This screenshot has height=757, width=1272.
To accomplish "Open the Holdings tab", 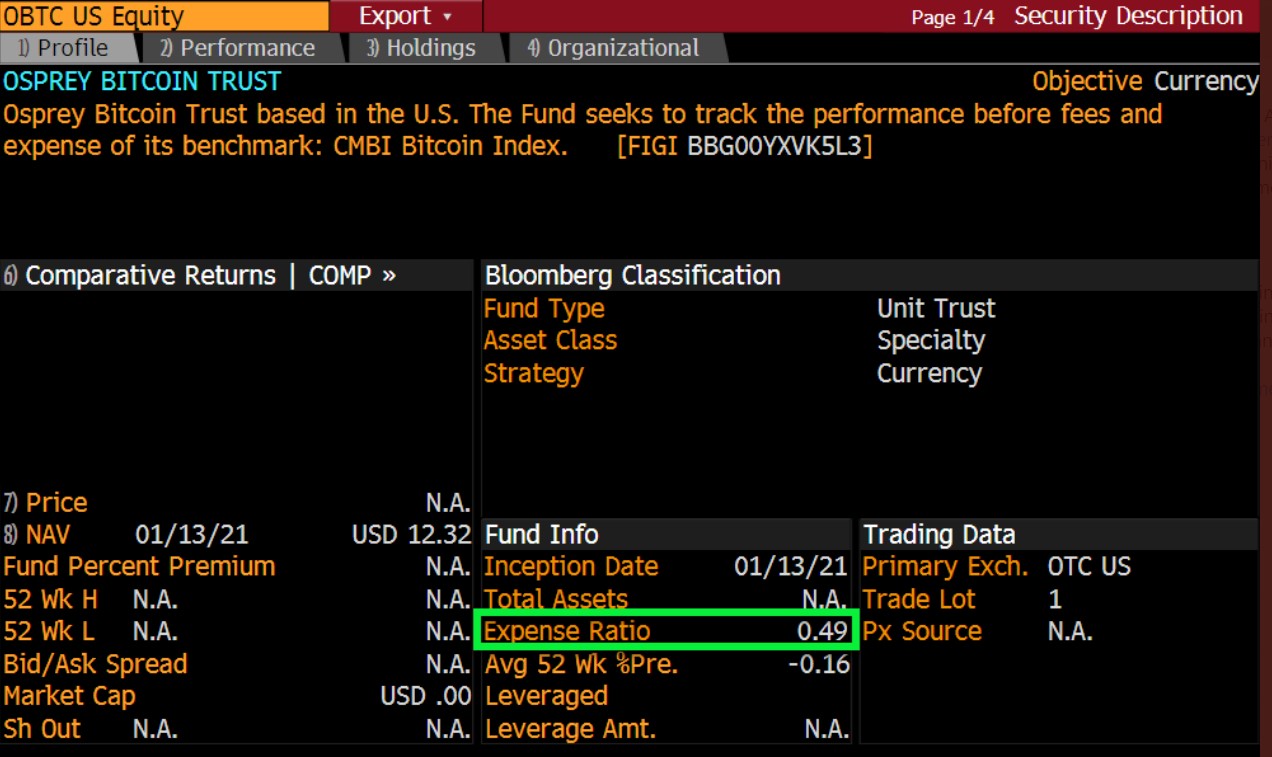I will 420,47.
